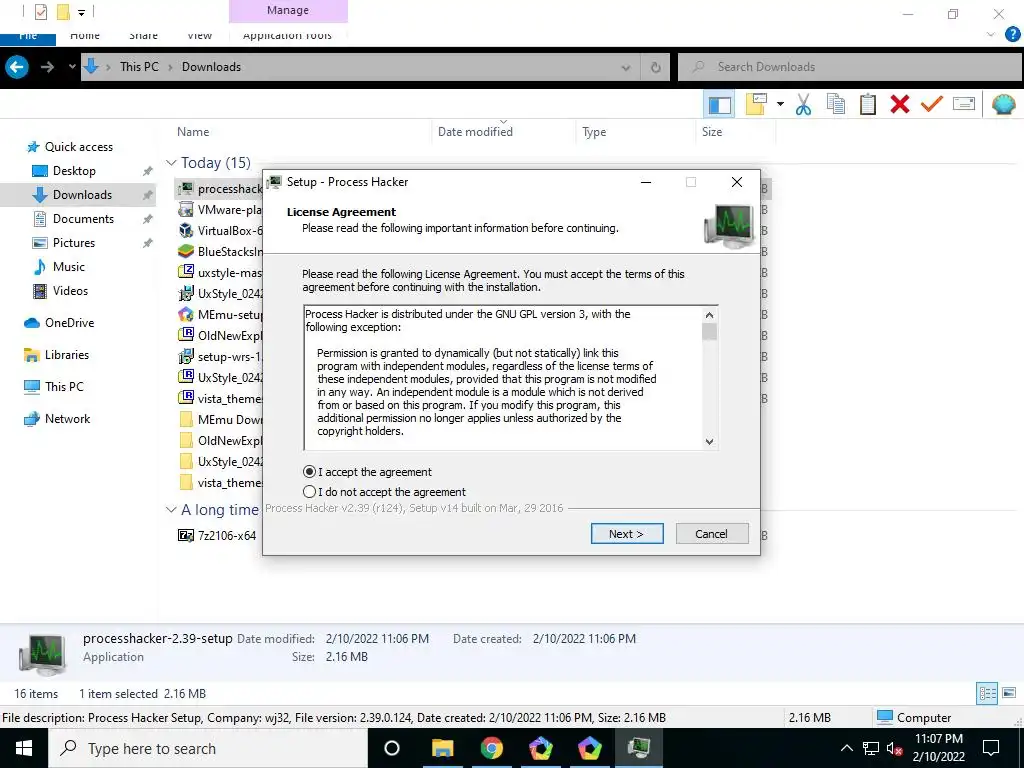Image resolution: width=1024 pixels, height=768 pixels.
Task: Open This PC in the navigation pane
Action: (x=64, y=387)
